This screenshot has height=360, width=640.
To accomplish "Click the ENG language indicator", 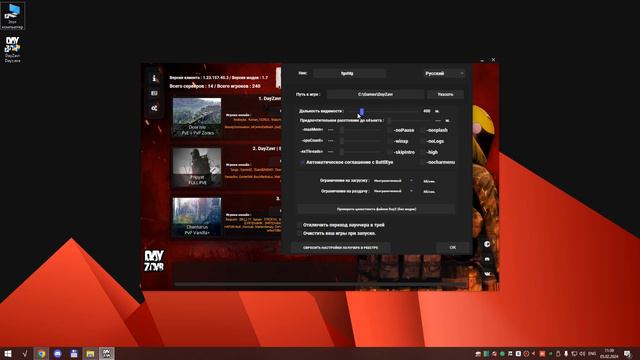I will (x=592, y=353).
